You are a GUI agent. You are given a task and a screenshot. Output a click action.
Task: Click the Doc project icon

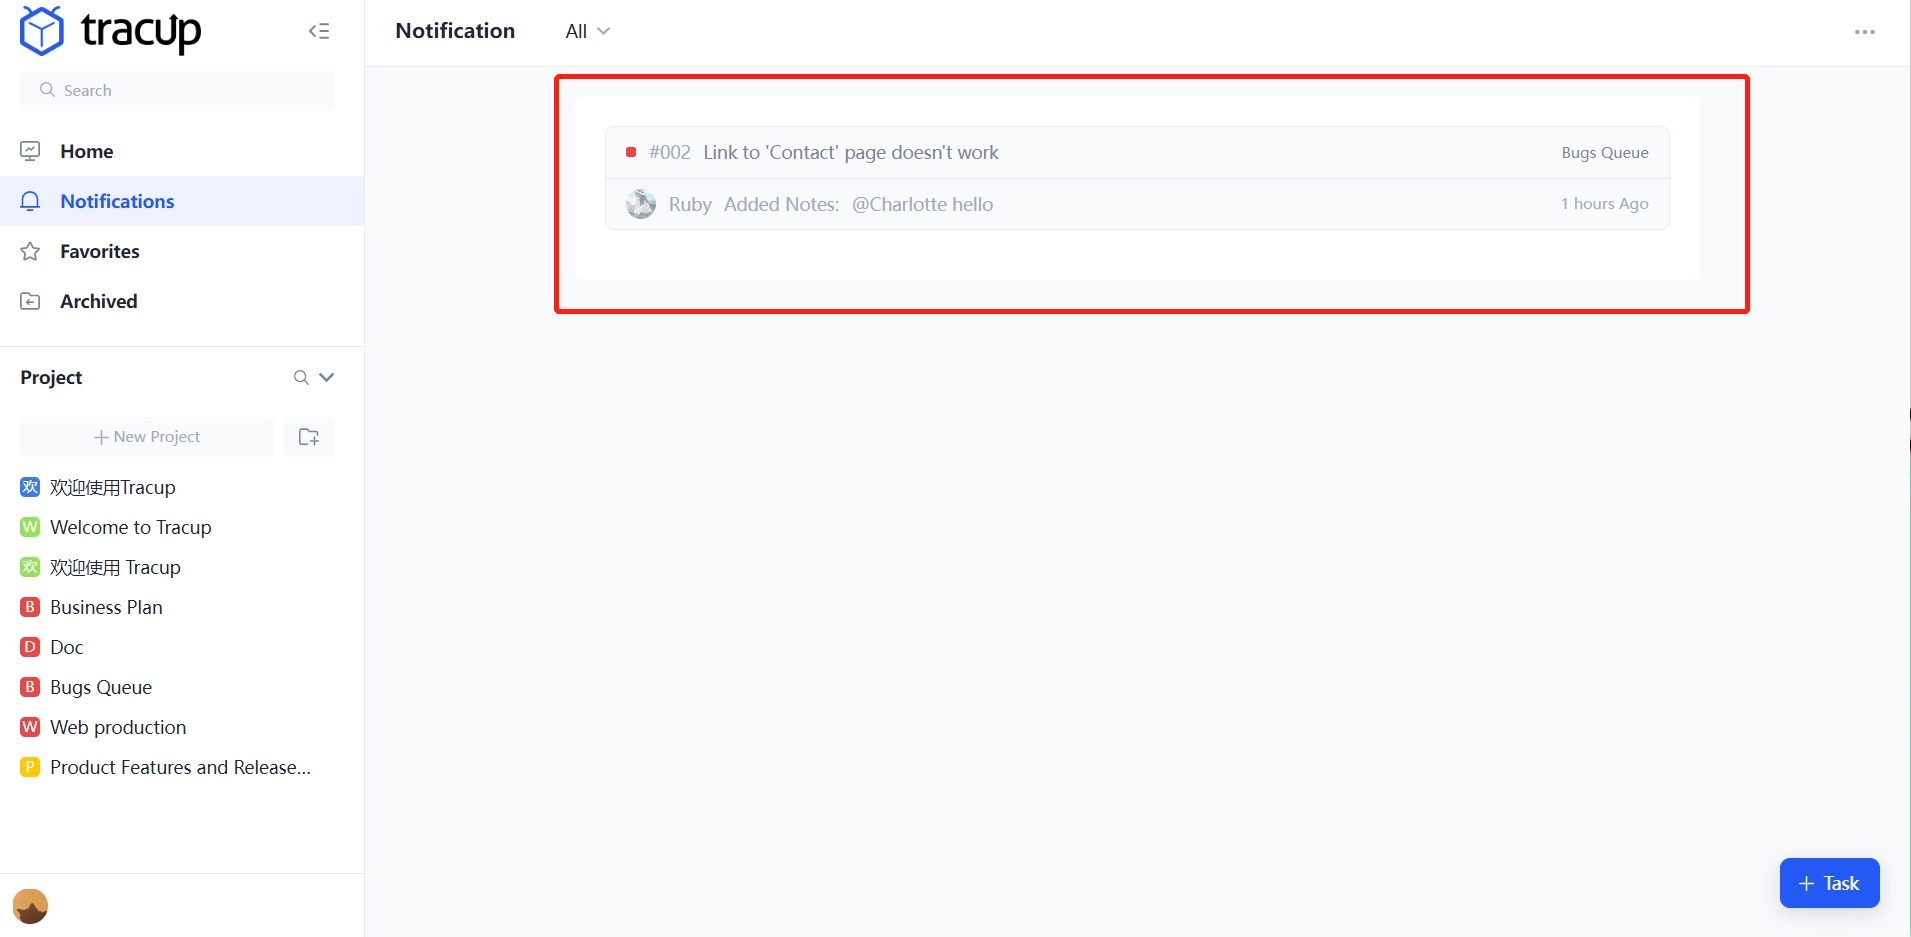[x=29, y=647]
